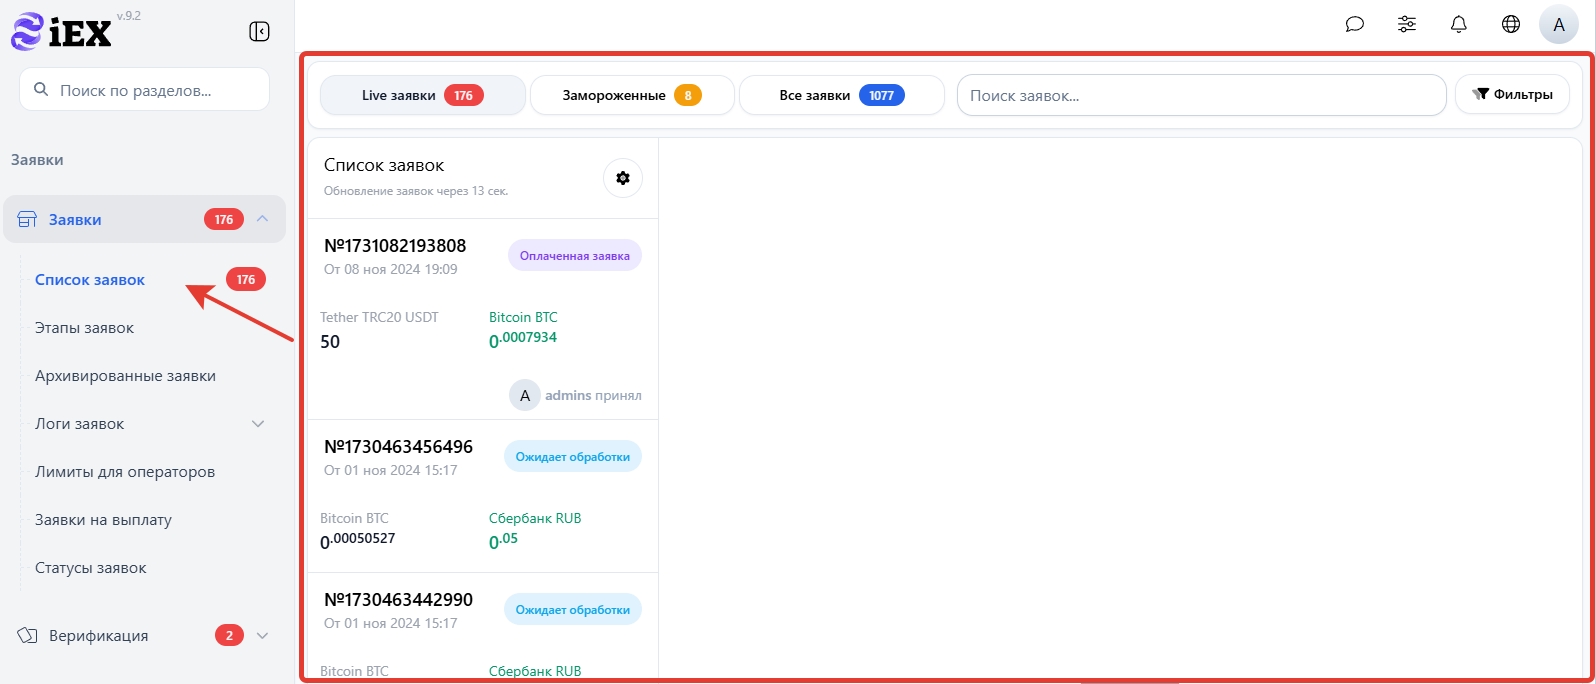The width and height of the screenshot is (1596, 684).
Task: Collapse the Заявки sidebar section
Action: coord(262,219)
